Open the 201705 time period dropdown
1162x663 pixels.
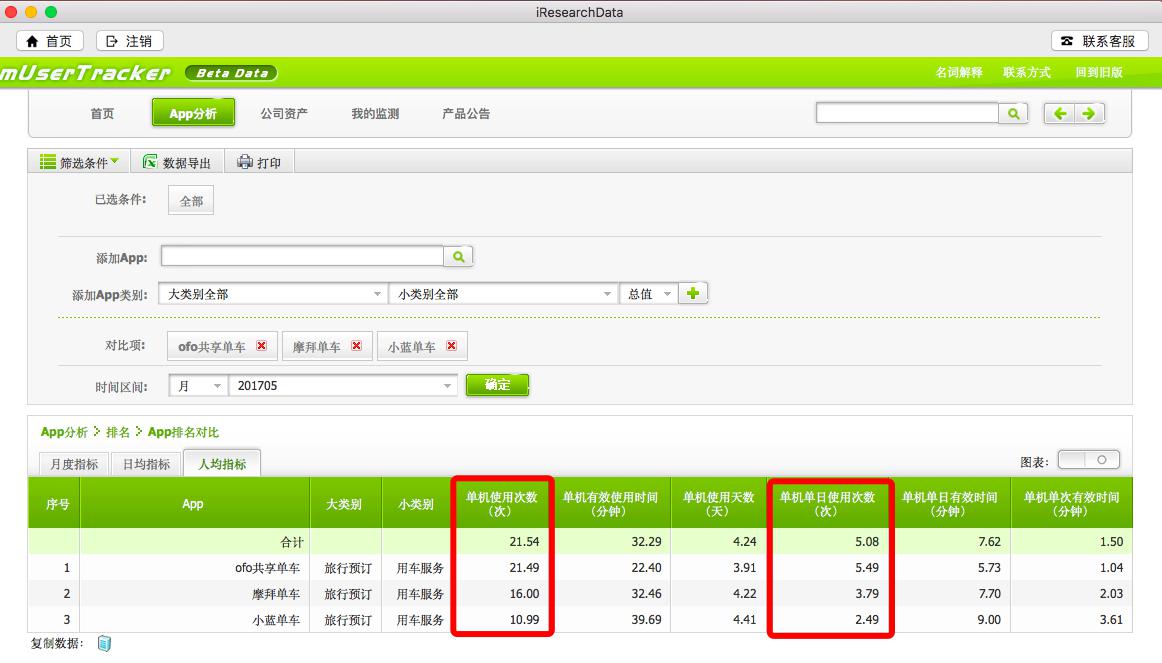point(447,386)
